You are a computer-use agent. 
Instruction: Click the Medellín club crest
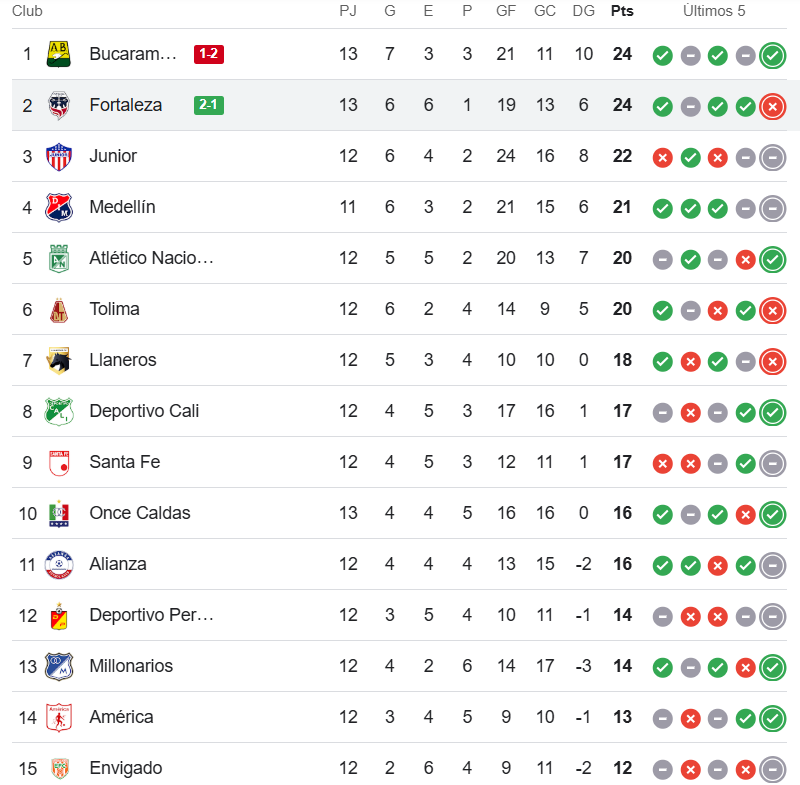[59, 207]
